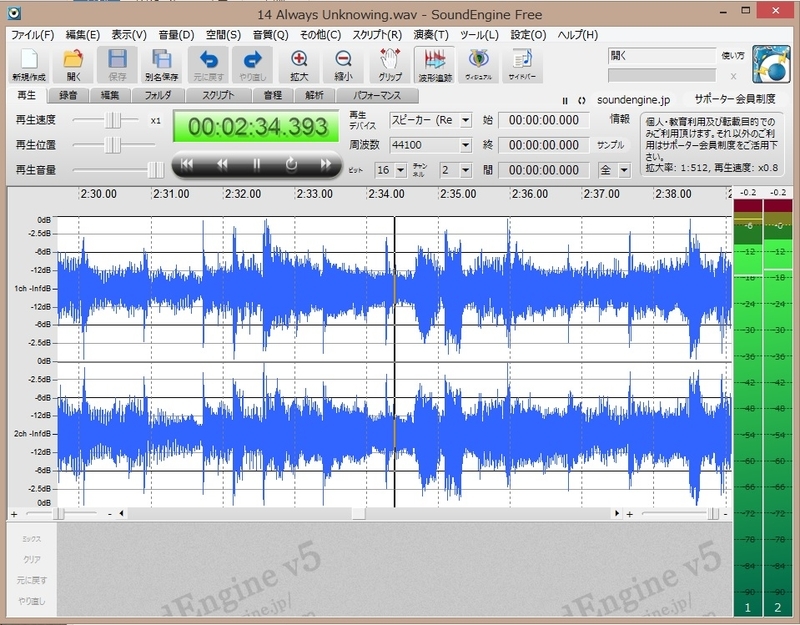Click the 終 end time field

(x=543, y=145)
